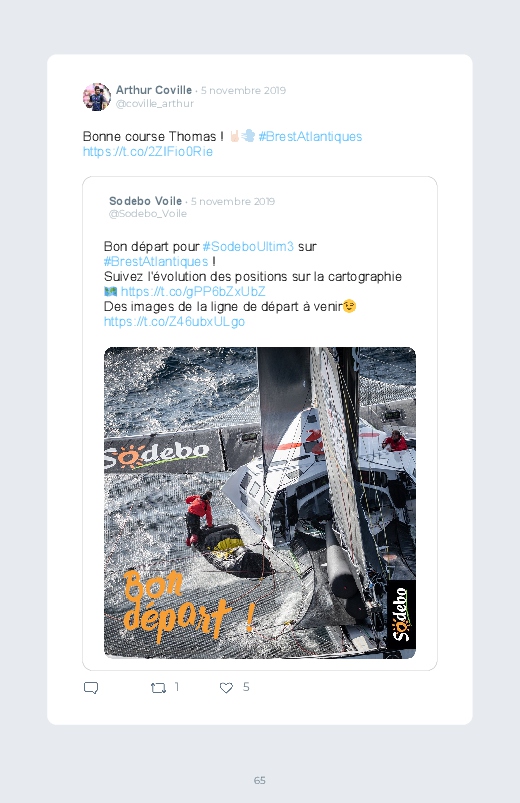Click the wind dash emoji
This screenshot has height=803, width=520.
pos(248,136)
